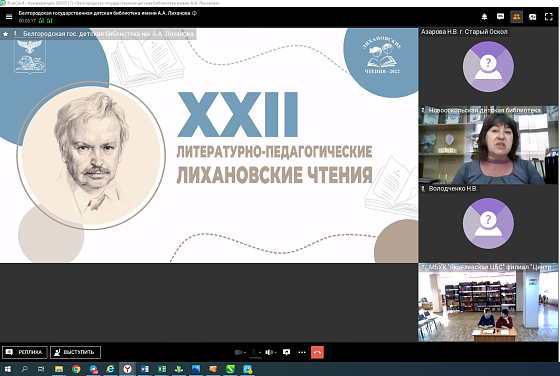Click the ВЫСТУПИТЬ button

click(75, 352)
